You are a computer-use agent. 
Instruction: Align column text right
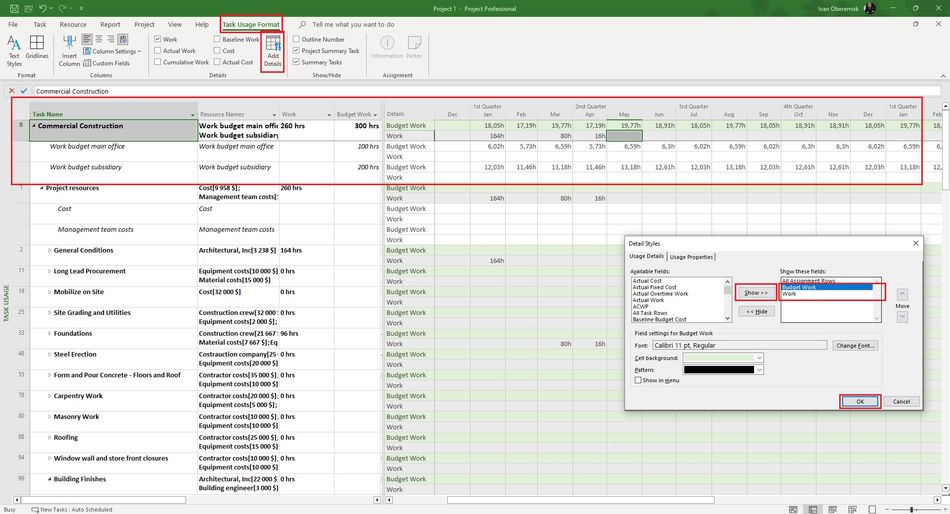pyautogui.click(x=110, y=39)
